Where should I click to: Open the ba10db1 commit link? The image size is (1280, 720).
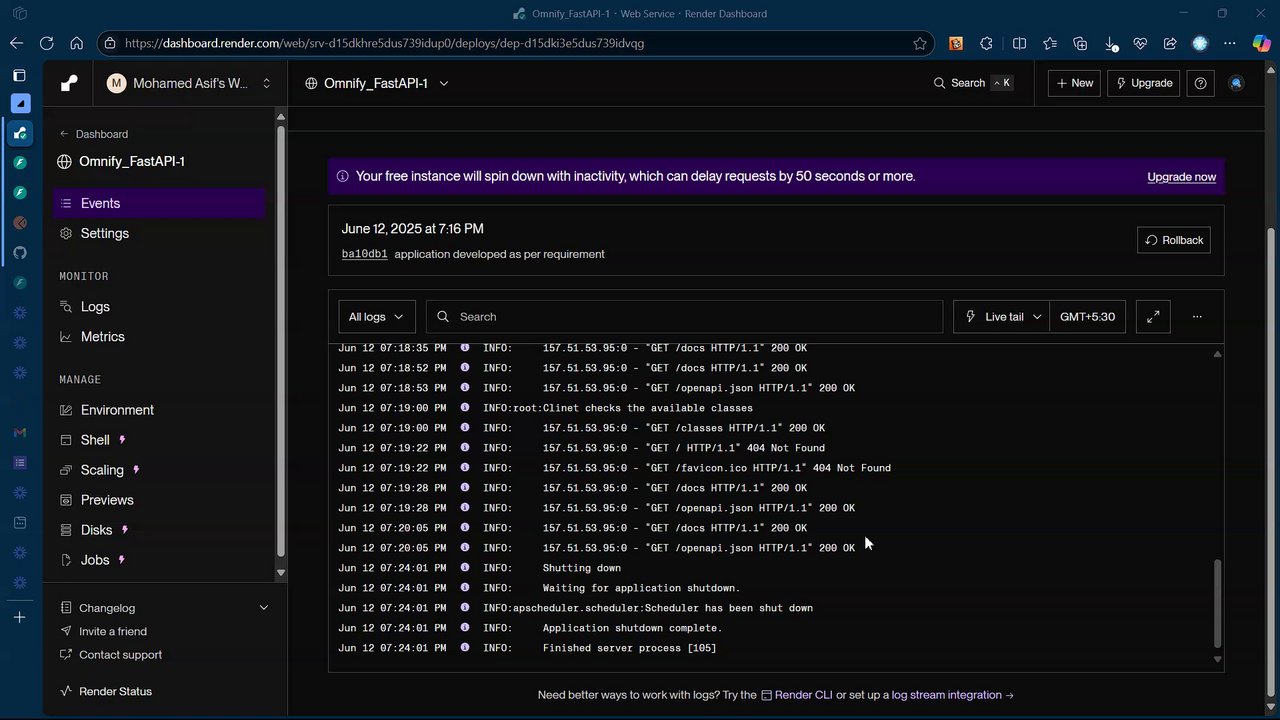pyautogui.click(x=364, y=254)
